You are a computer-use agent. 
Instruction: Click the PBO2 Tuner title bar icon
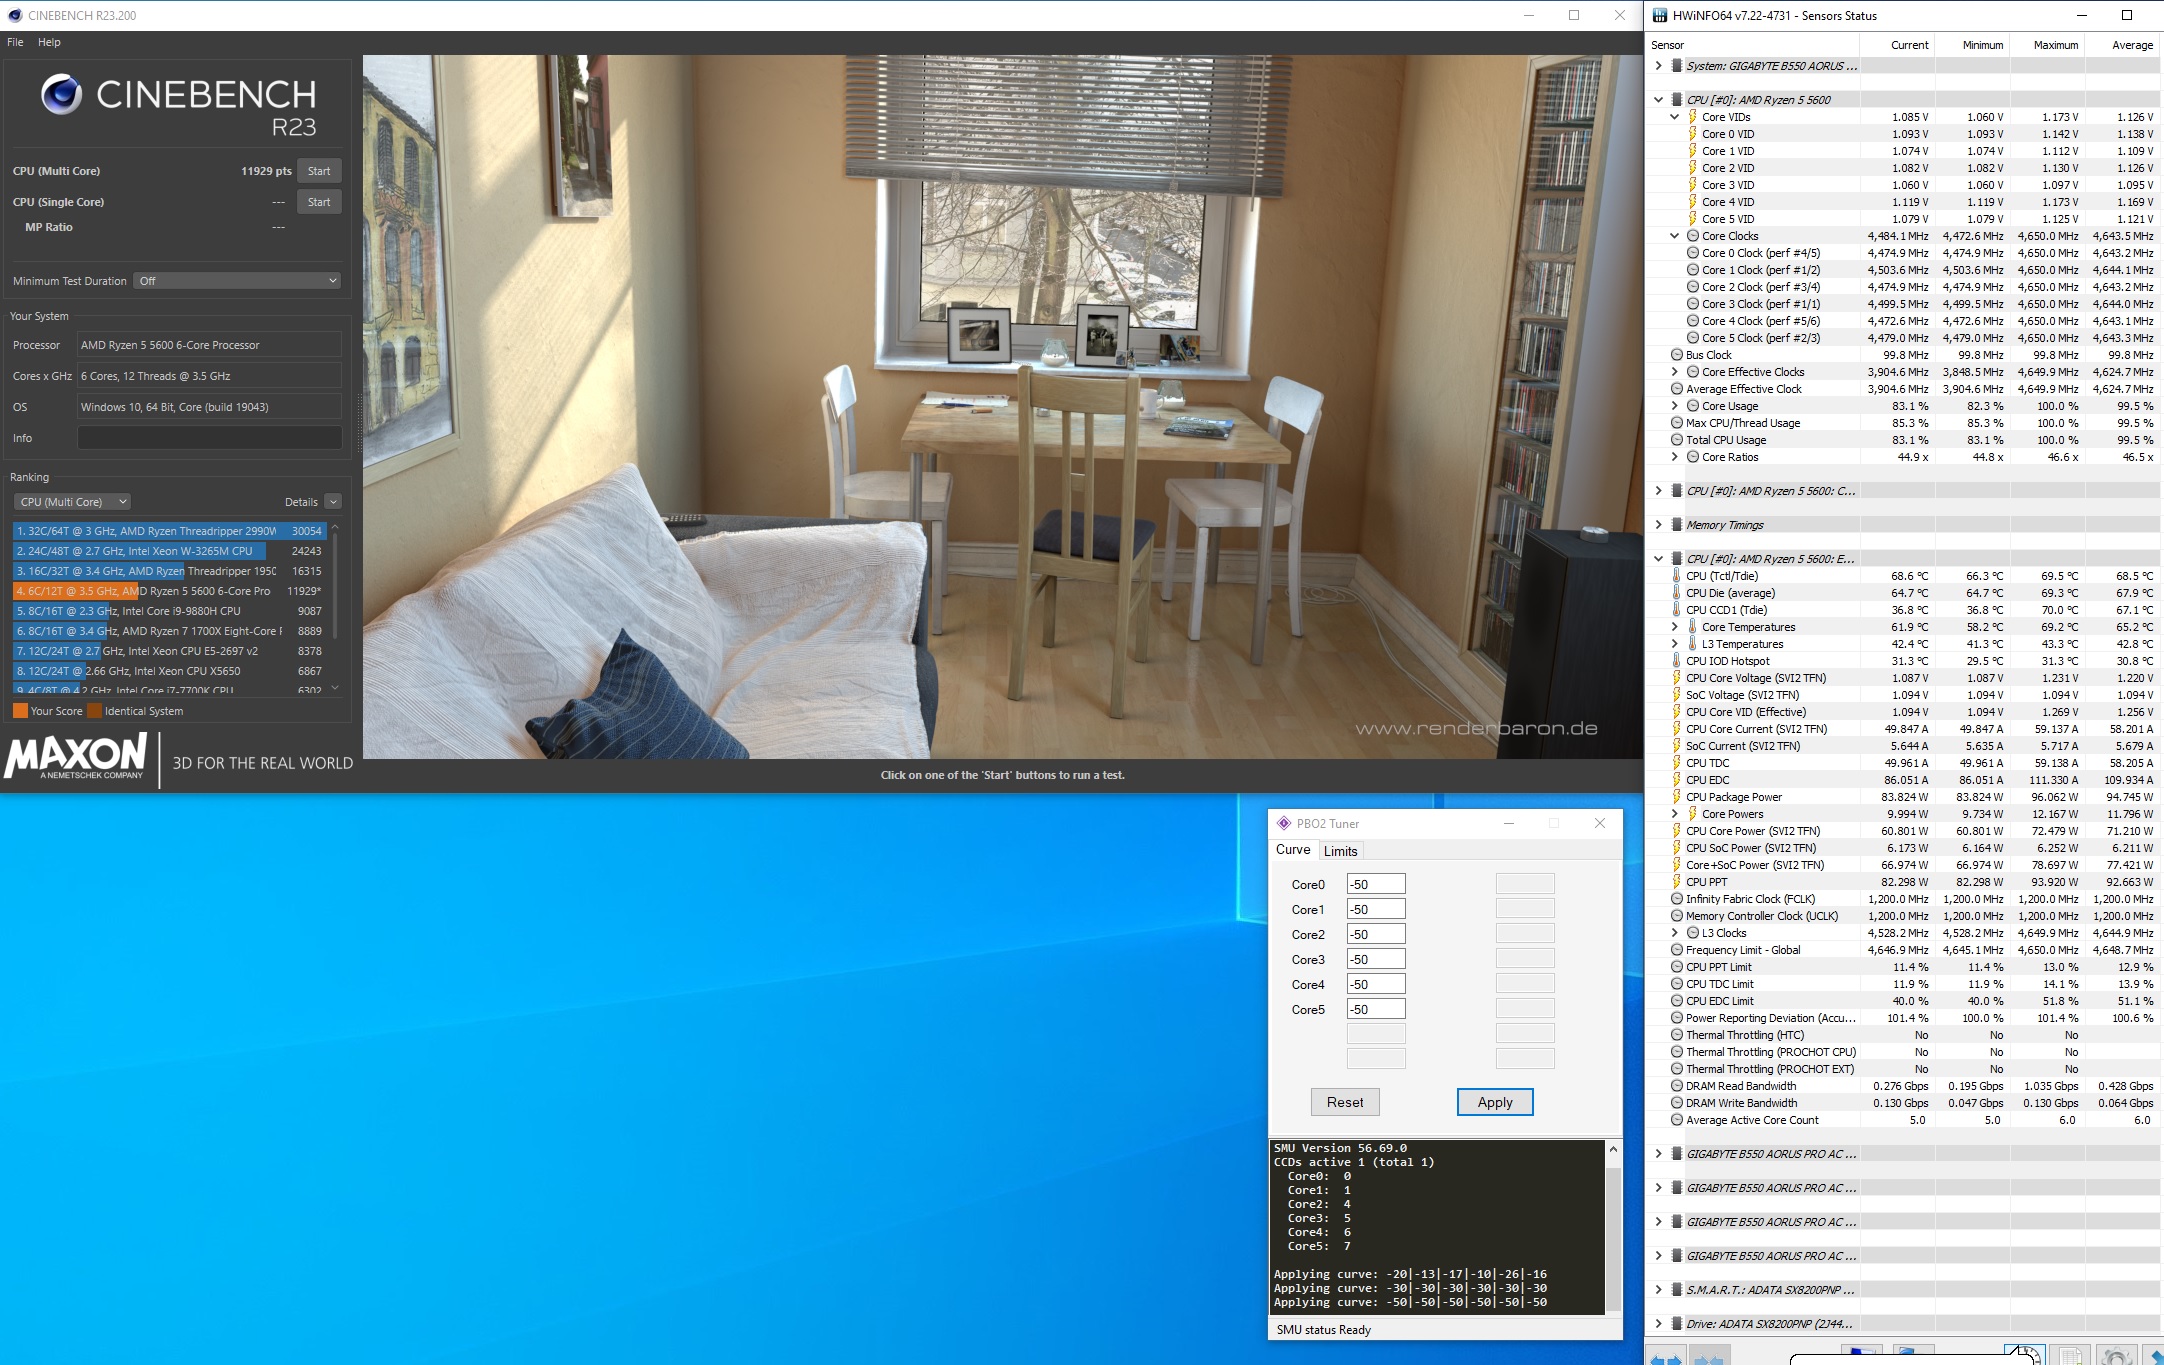click(1284, 823)
